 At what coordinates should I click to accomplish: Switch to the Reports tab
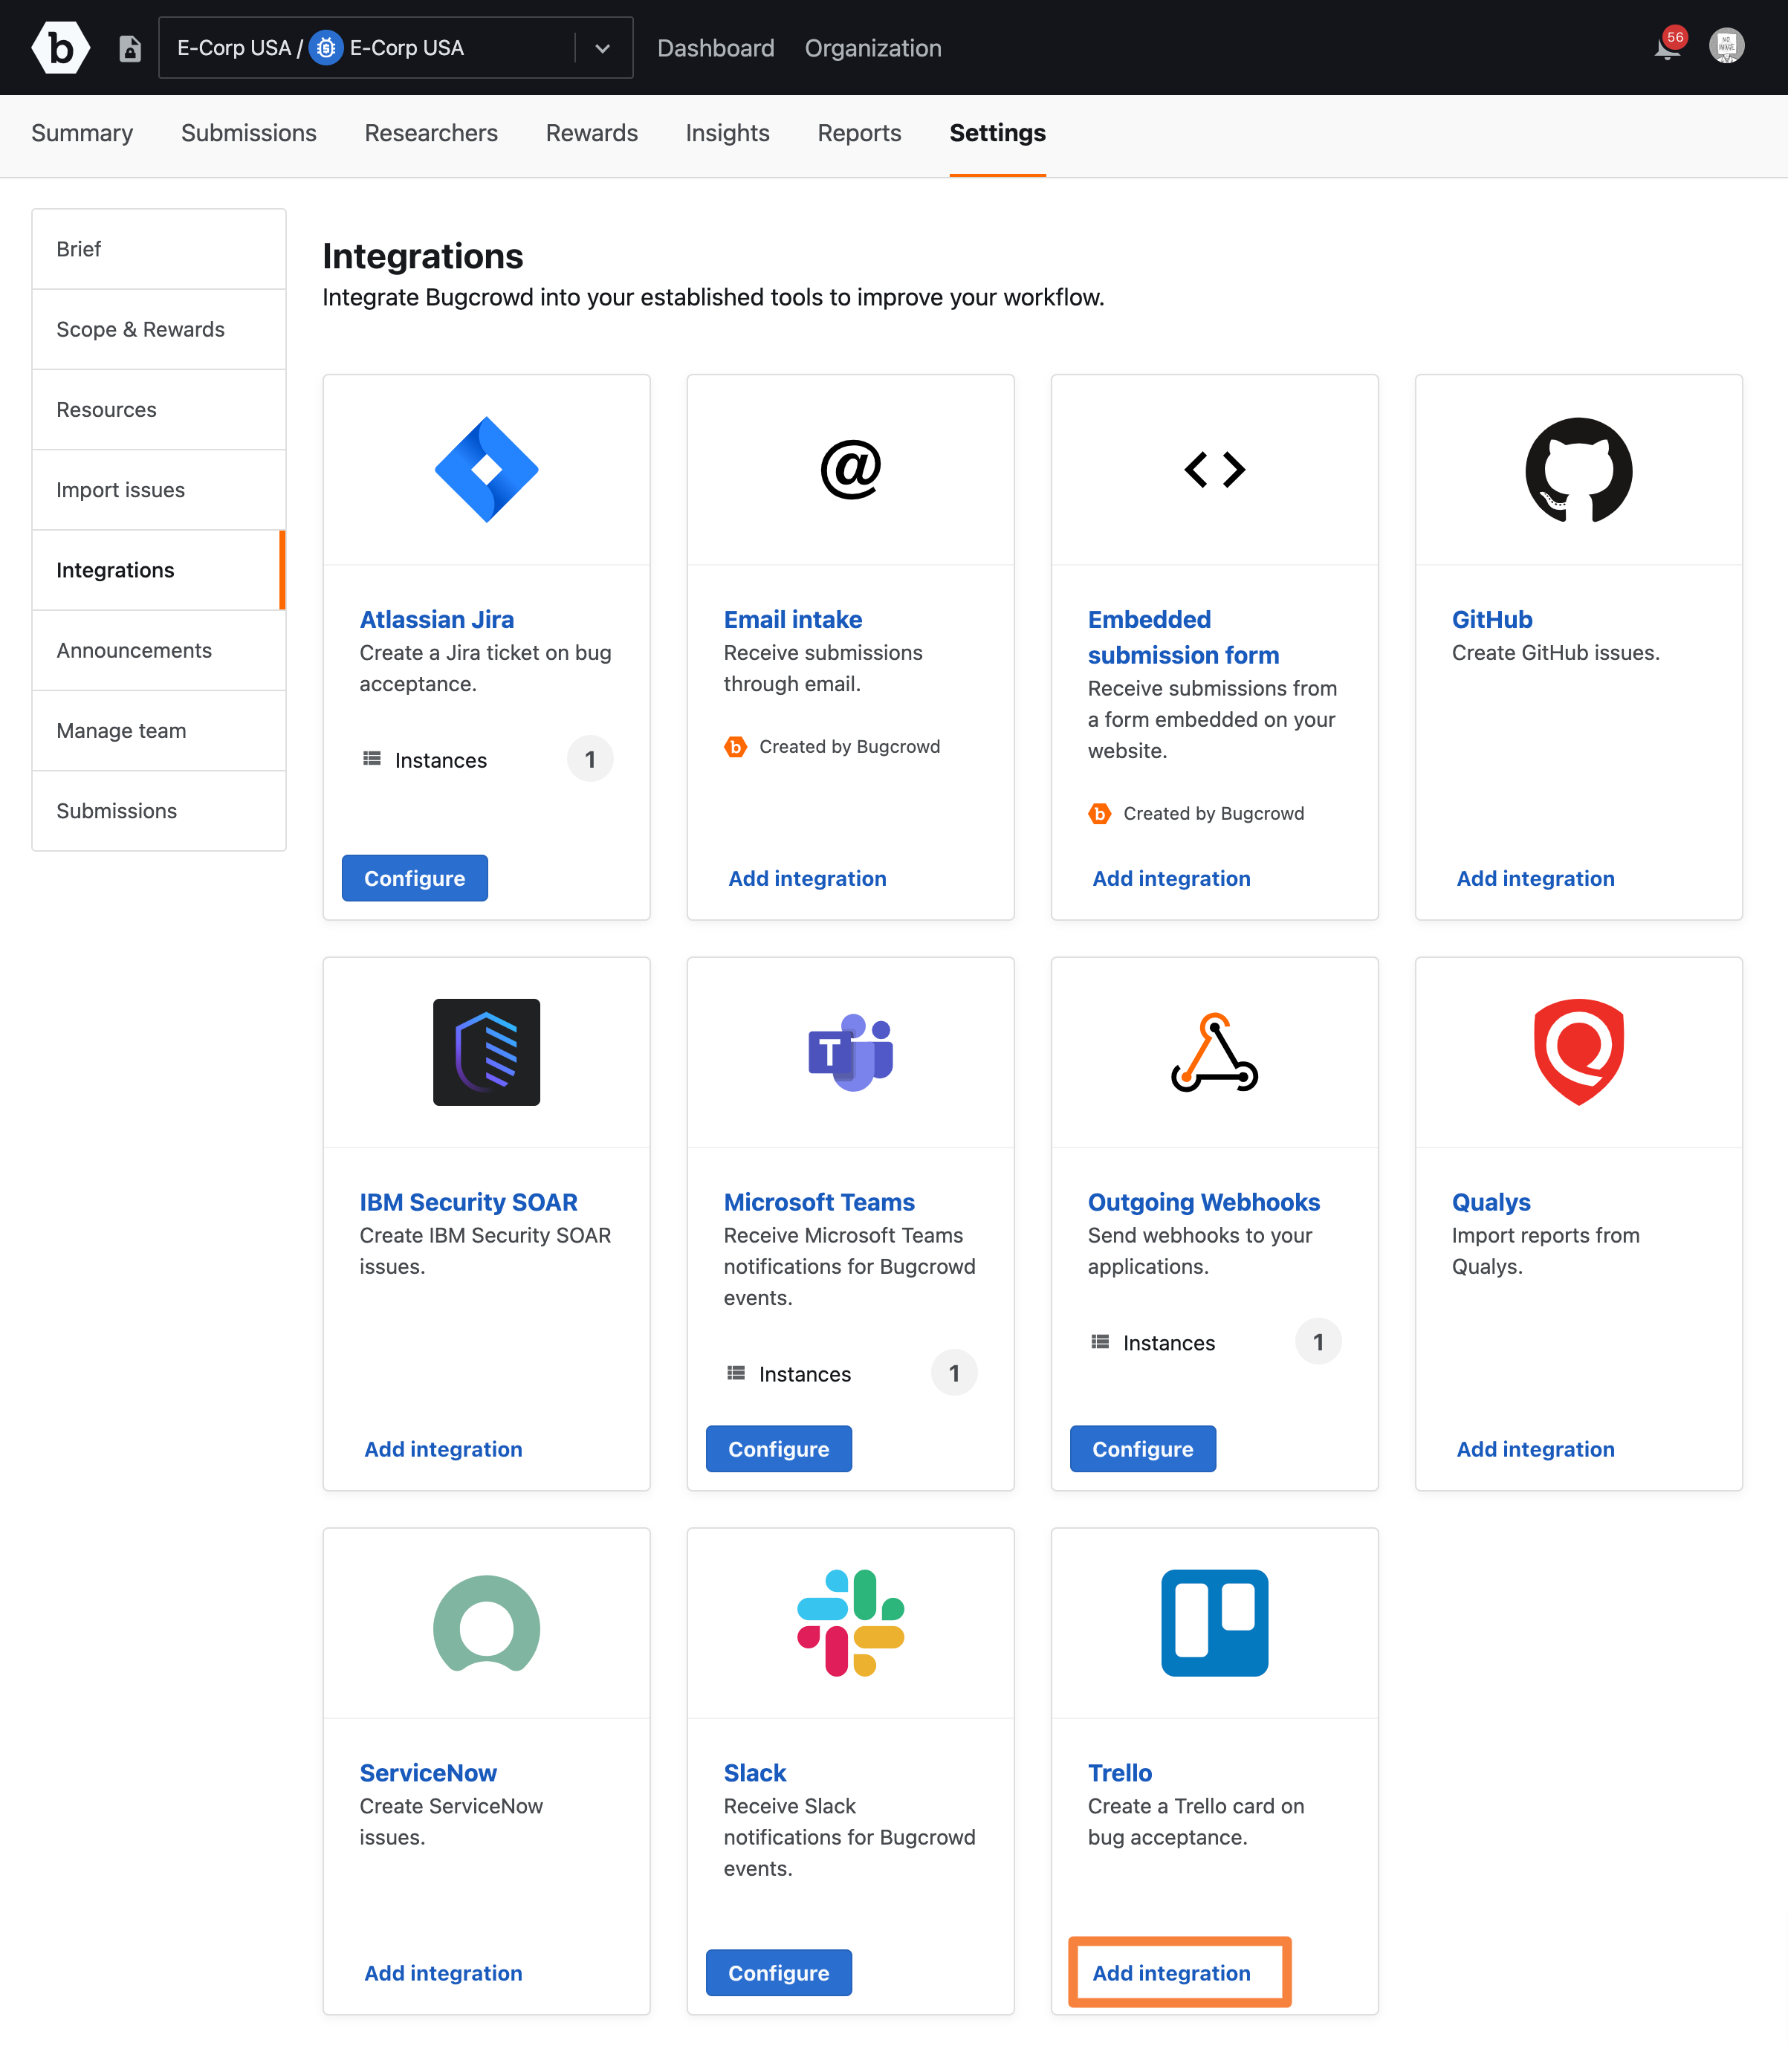tap(860, 133)
